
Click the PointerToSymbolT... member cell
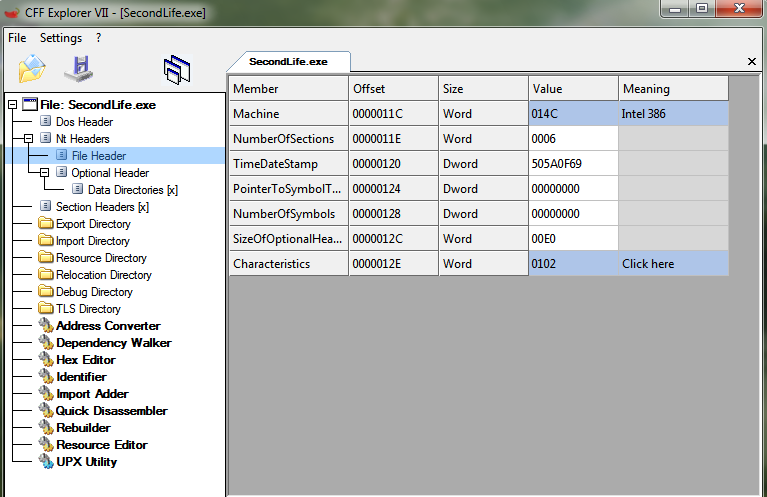tap(289, 189)
